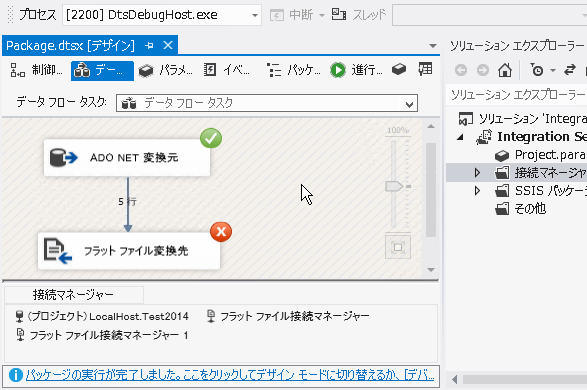
Task: Click the designer vertical scrollbar up arrow
Action: tap(431, 127)
